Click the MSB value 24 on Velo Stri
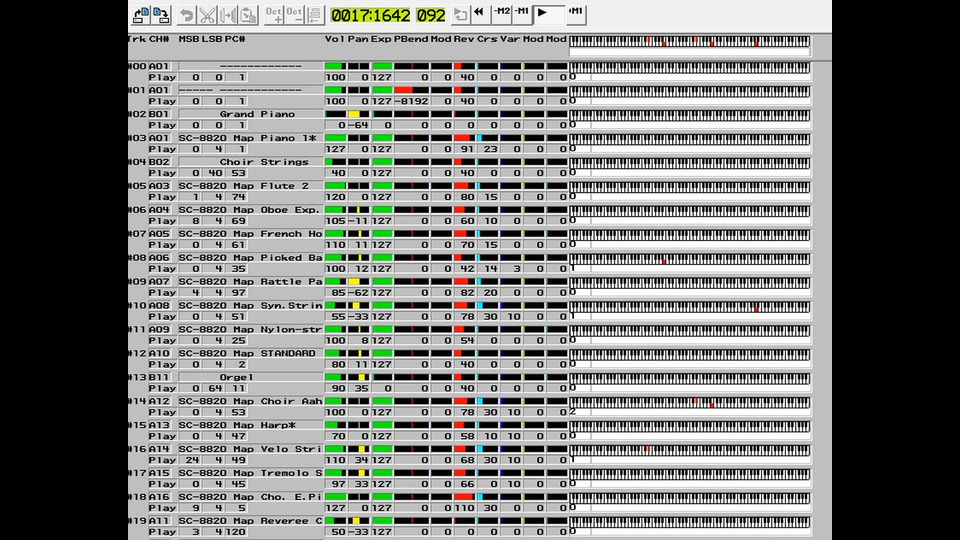 point(190,460)
